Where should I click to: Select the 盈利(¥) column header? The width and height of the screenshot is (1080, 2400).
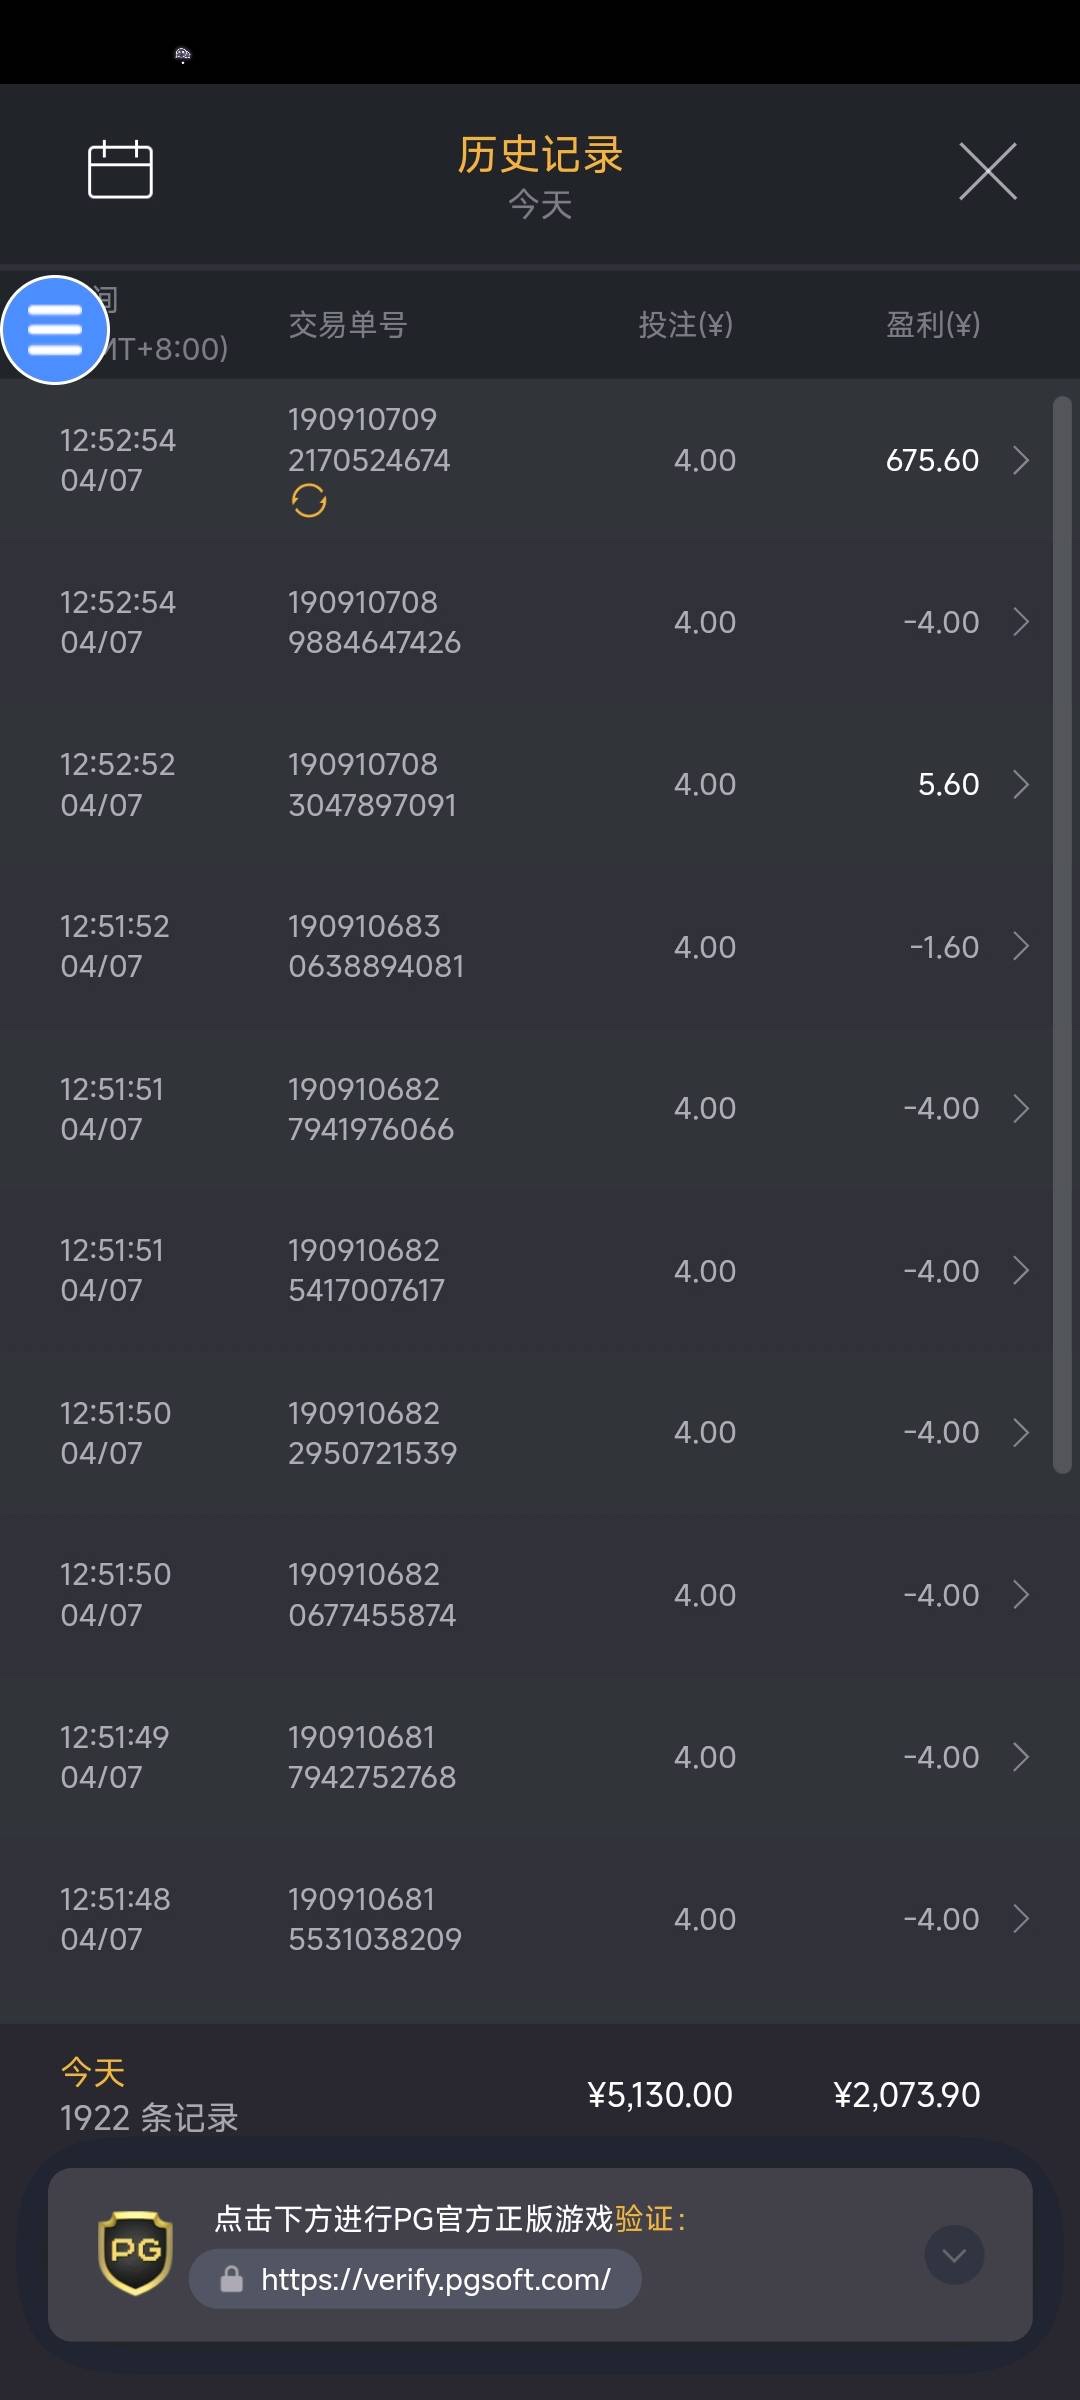[x=932, y=325]
